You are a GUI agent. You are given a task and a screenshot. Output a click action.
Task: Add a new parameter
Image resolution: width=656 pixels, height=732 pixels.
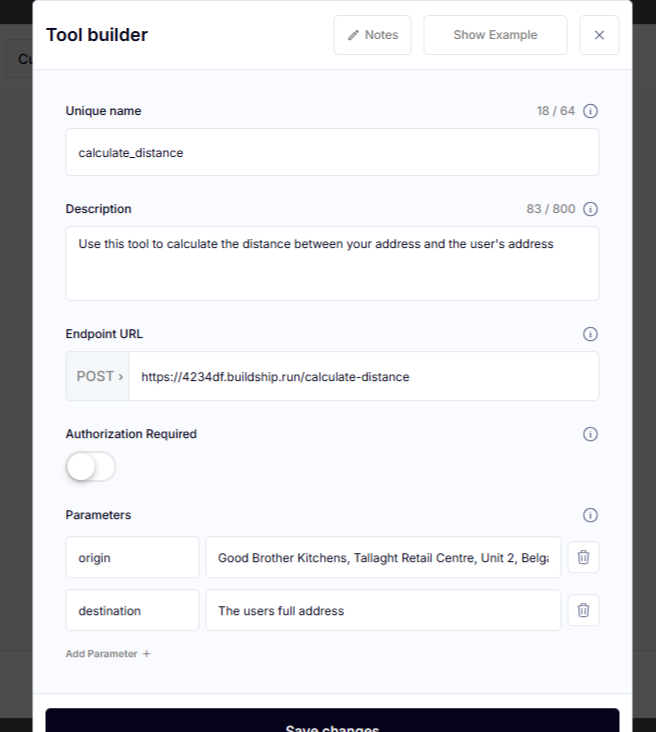tap(108, 654)
